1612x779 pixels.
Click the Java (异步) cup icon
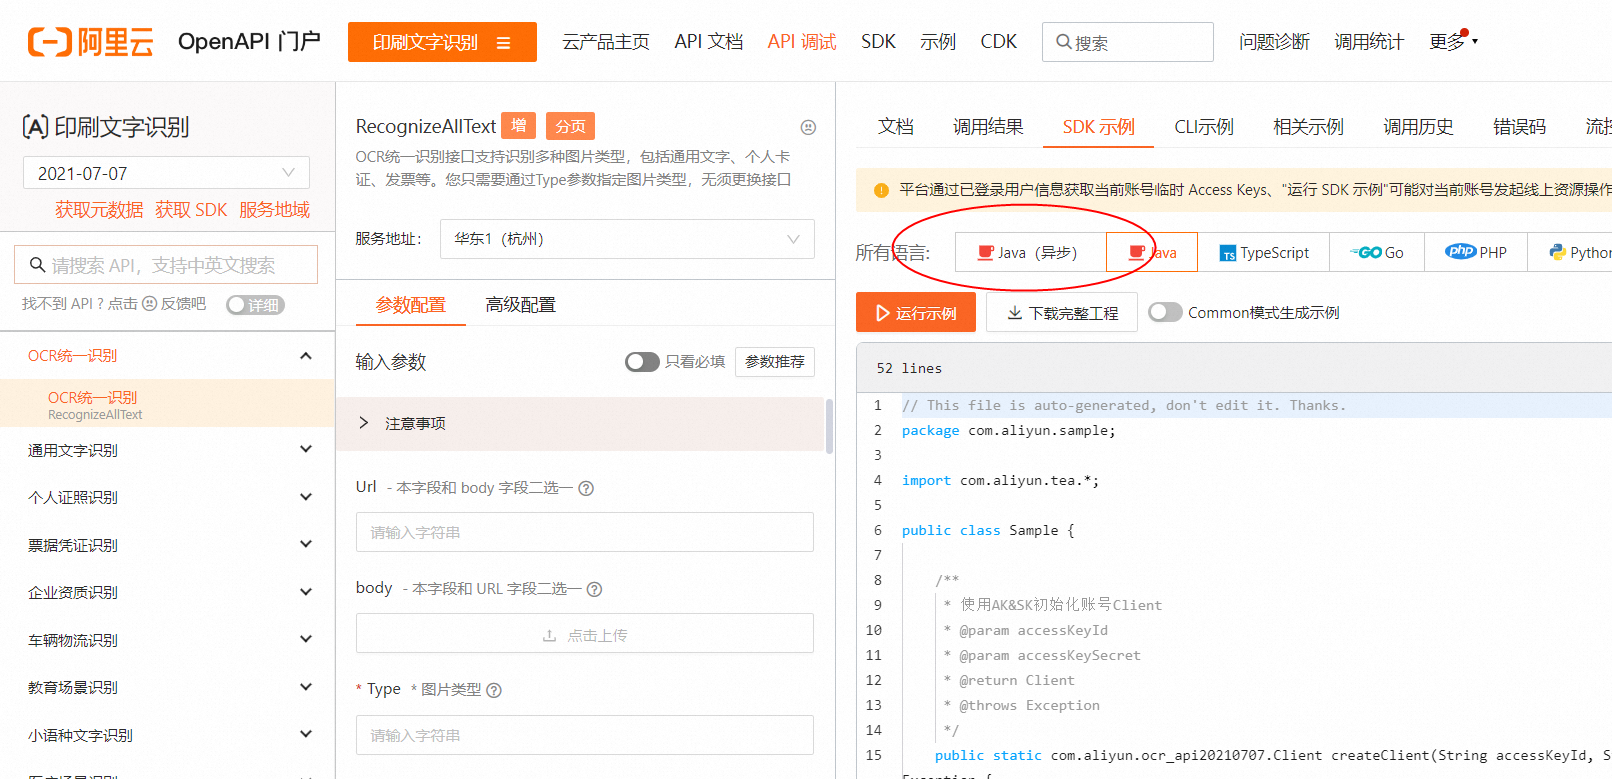[986, 252]
